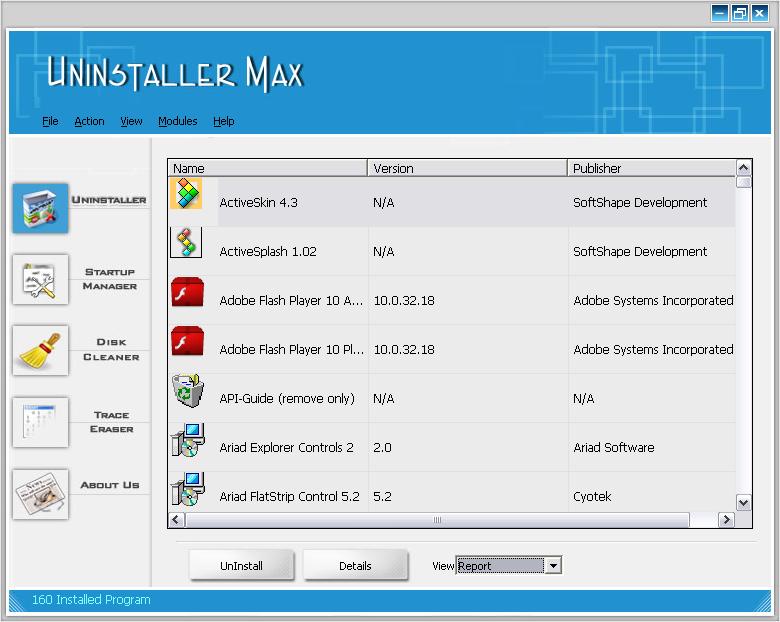Click version 2.0 of Ariad Explorer Controls
Screen dimensions: 780x622
(x=382, y=447)
